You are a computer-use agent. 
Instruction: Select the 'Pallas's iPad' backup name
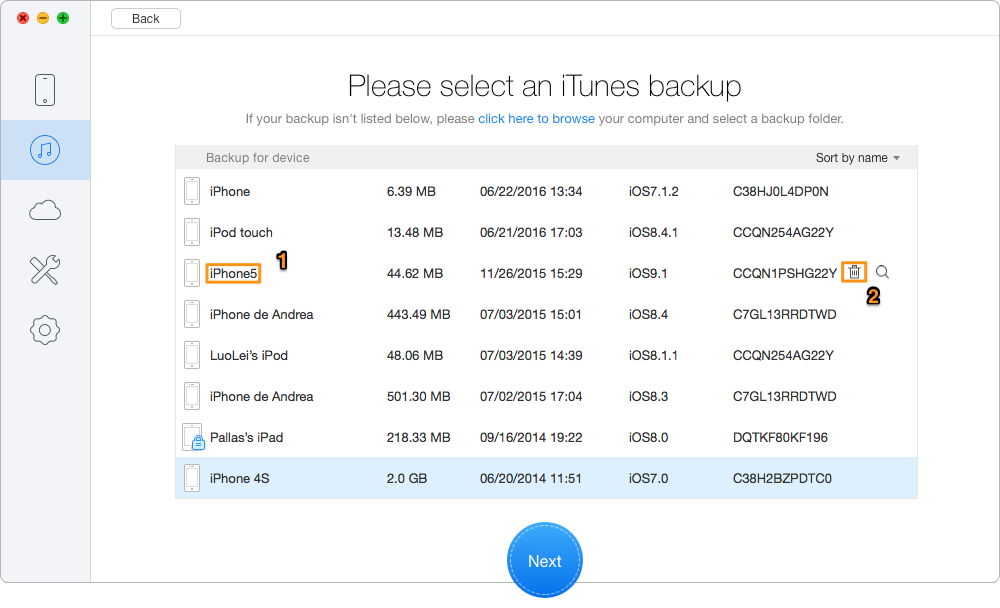point(246,438)
